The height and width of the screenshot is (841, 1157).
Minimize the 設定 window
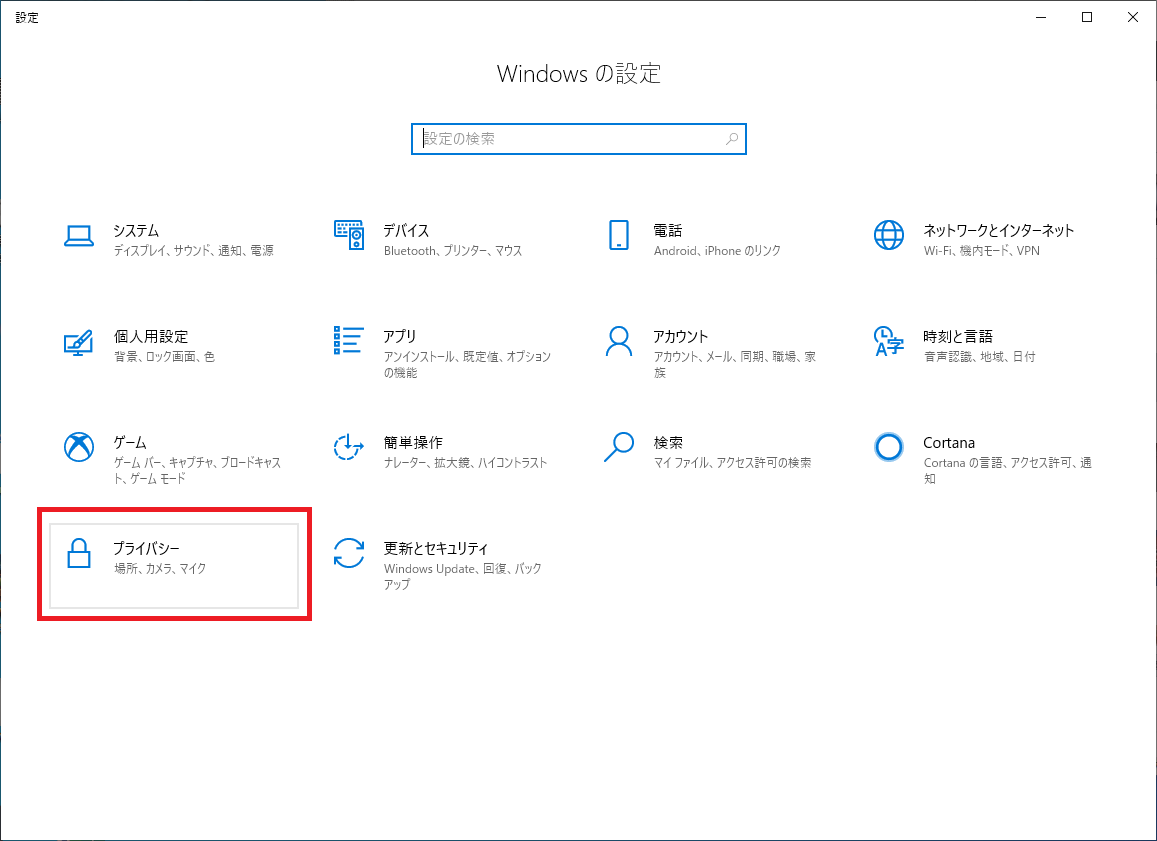pyautogui.click(x=1041, y=17)
